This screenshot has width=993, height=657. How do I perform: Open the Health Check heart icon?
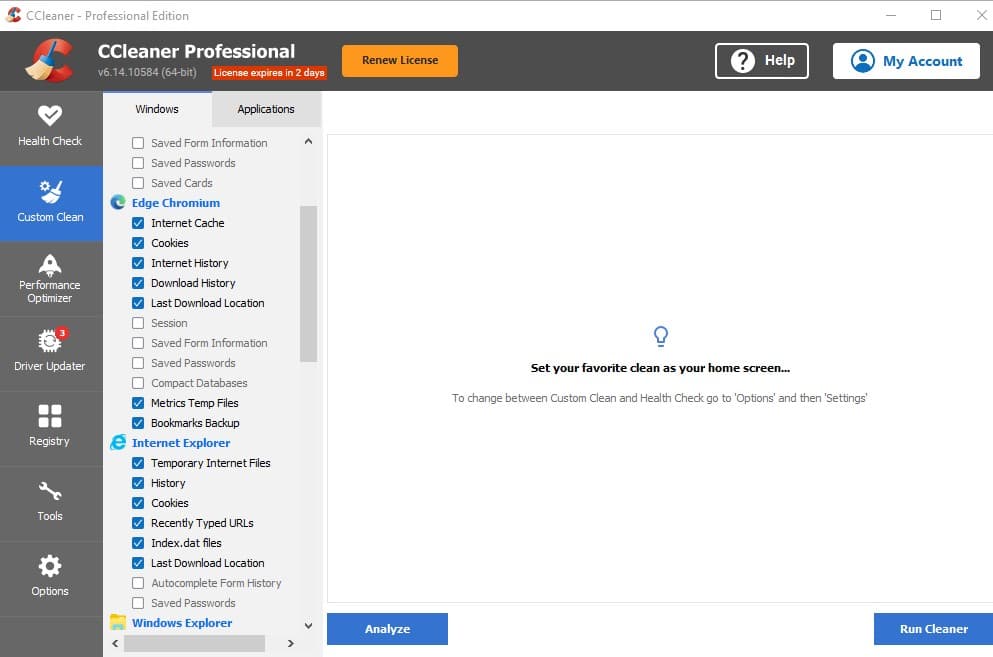pyautogui.click(x=50, y=116)
